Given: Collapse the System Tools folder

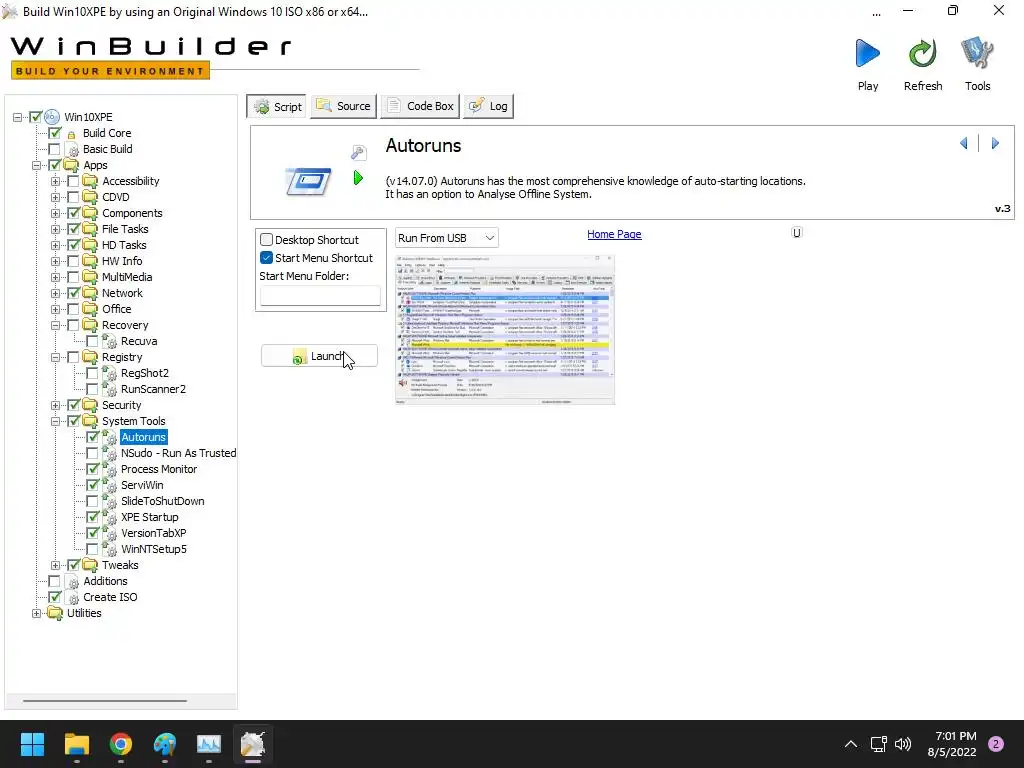Looking at the screenshot, I should [55, 421].
